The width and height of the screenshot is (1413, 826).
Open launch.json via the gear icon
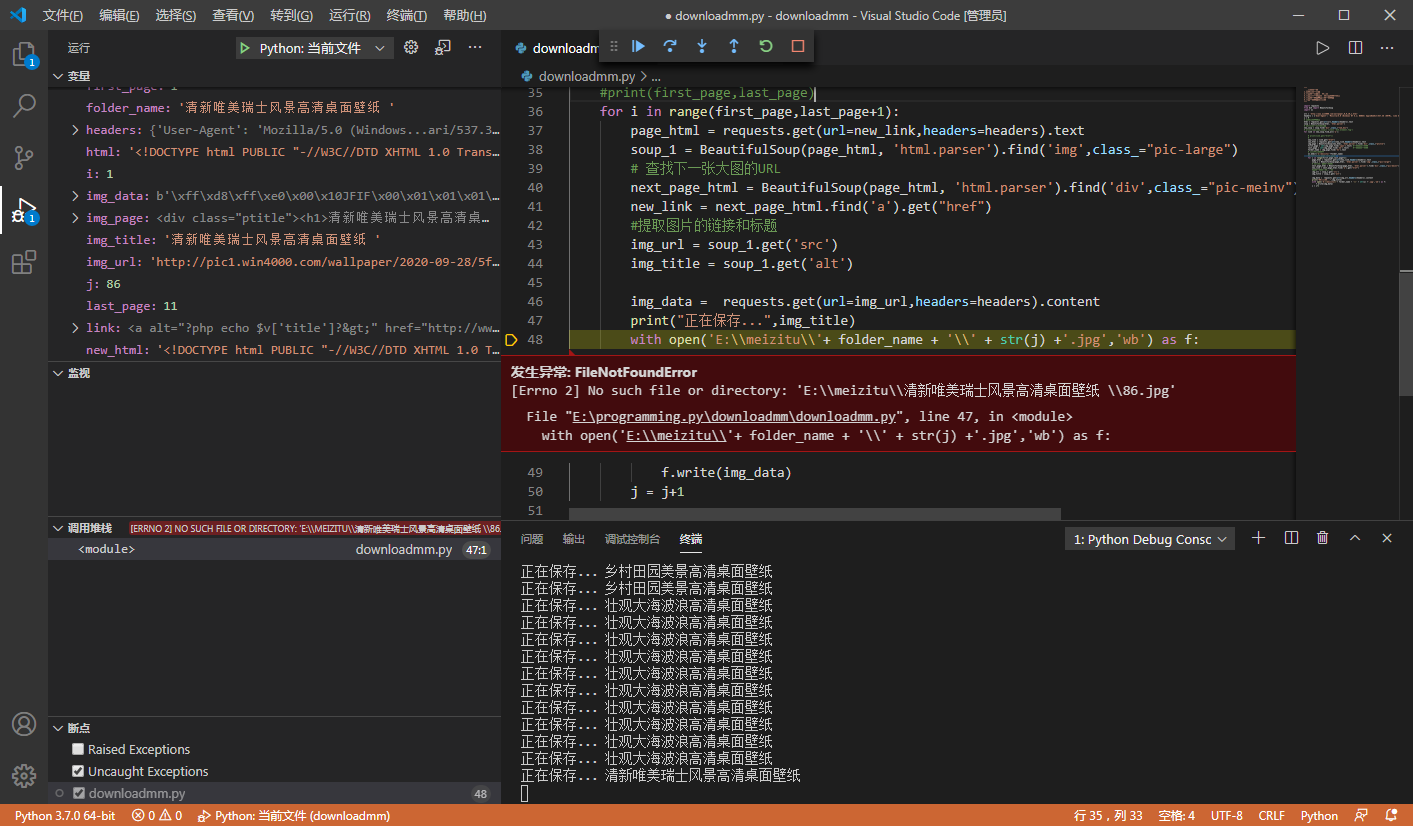pos(411,48)
